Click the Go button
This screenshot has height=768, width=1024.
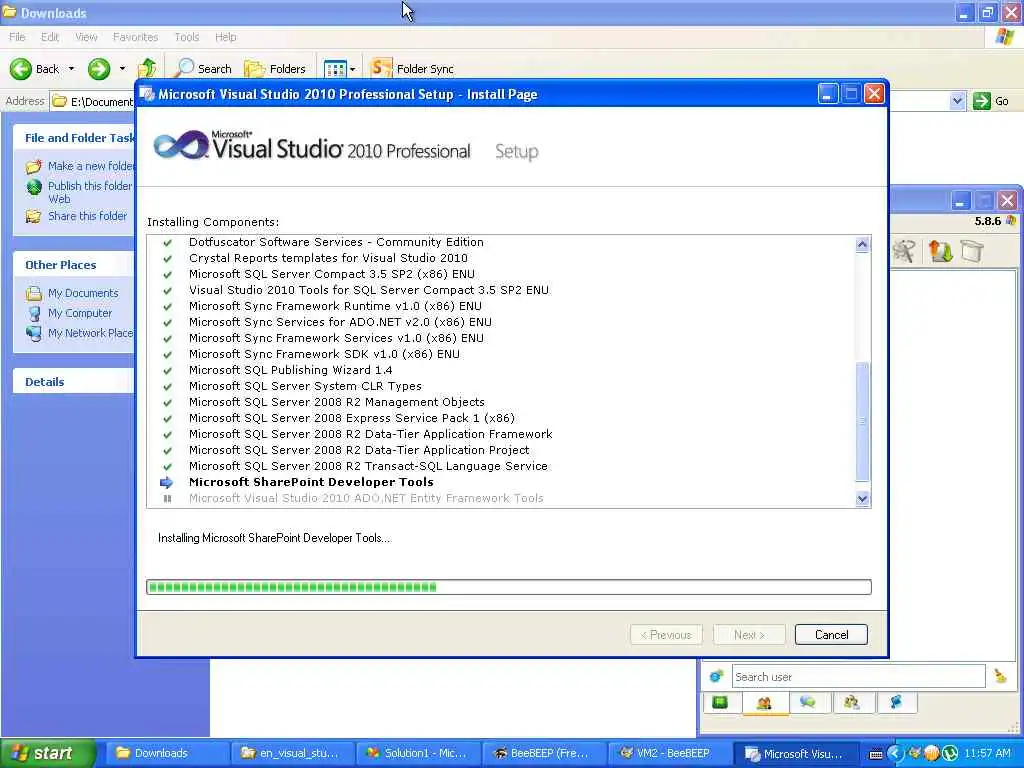tap(991, 101)
